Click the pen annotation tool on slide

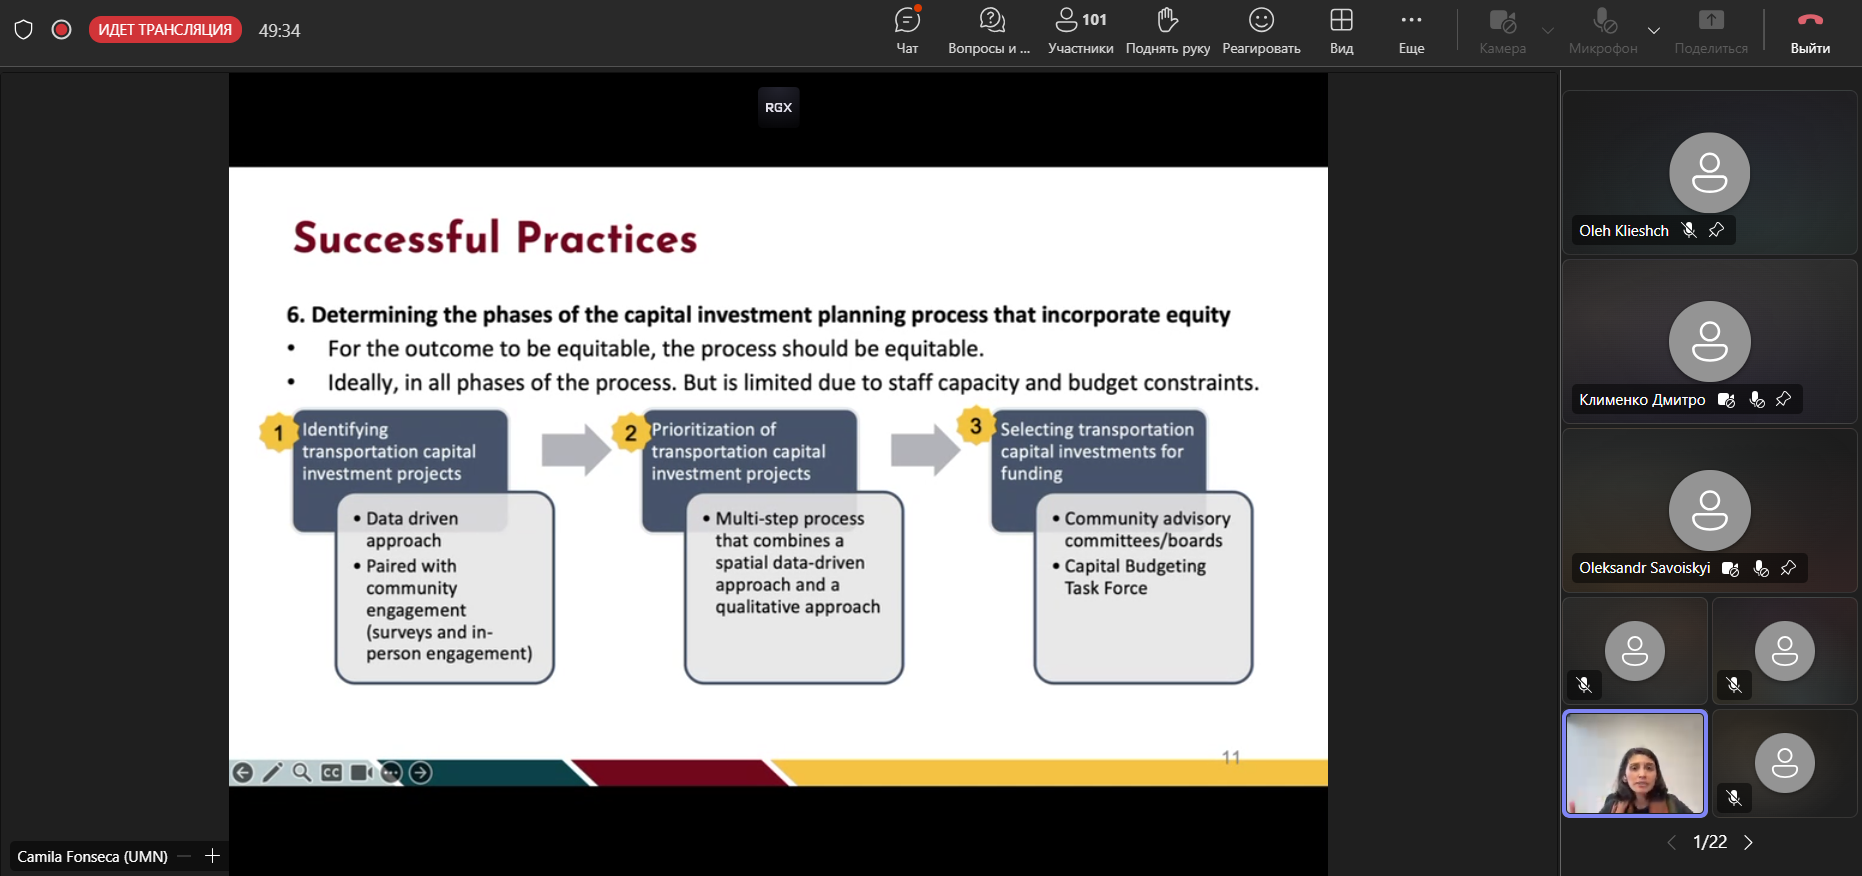coord(272,772)
